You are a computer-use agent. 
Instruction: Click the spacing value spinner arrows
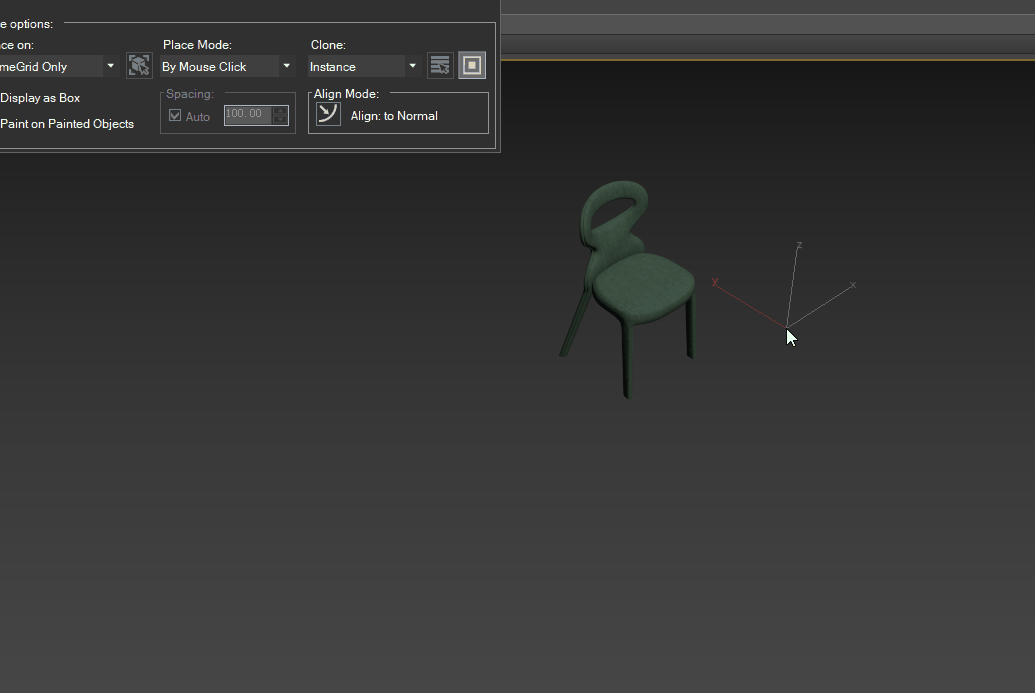click(x=280, y=115)
